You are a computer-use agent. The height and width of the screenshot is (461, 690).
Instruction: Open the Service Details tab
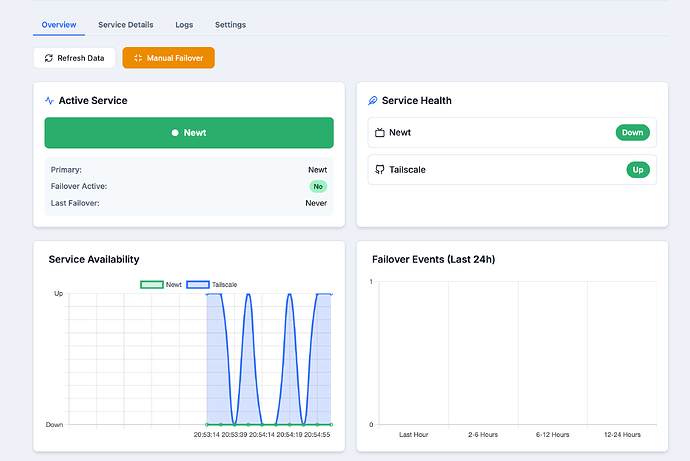[126, 25]
